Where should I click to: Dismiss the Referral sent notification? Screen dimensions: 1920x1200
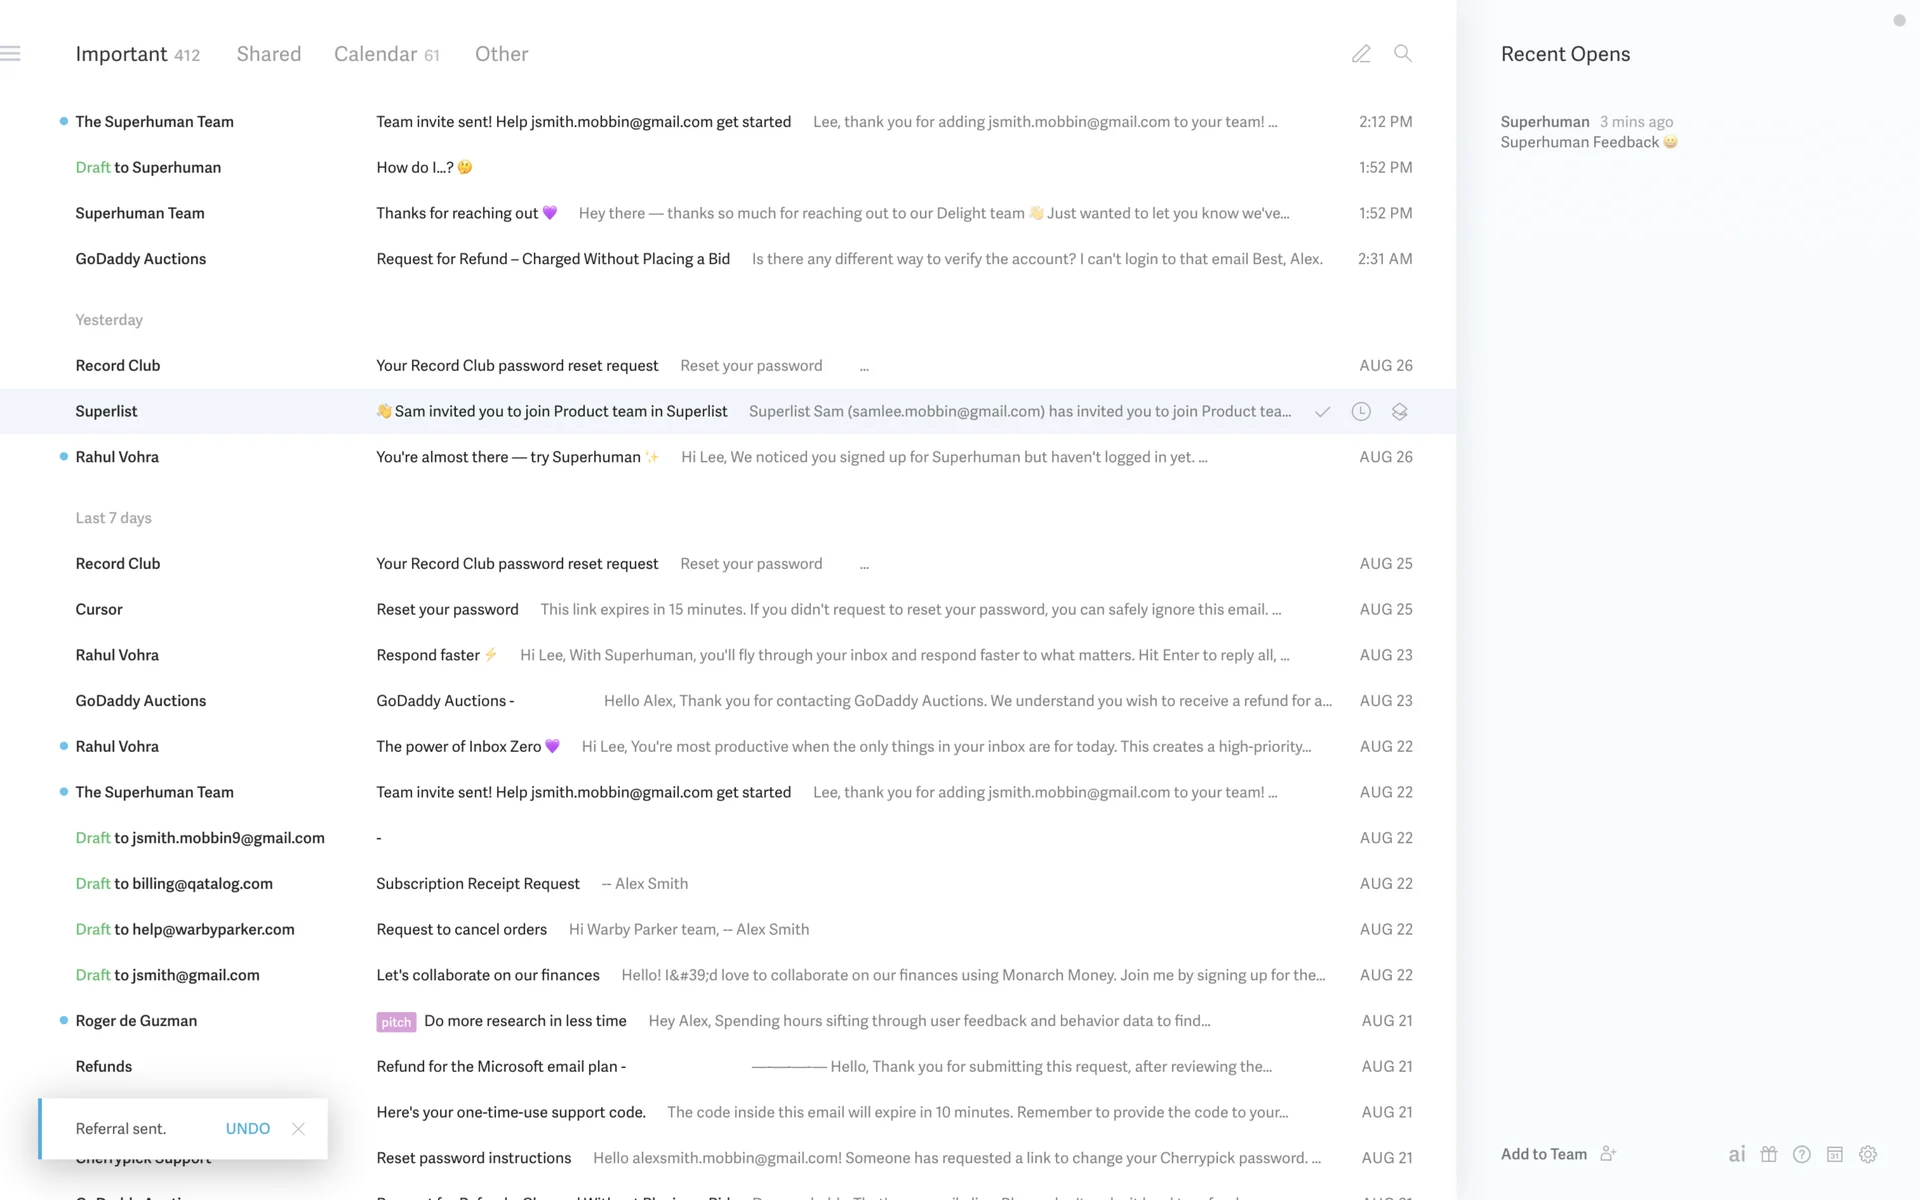tap(298, 1128)
